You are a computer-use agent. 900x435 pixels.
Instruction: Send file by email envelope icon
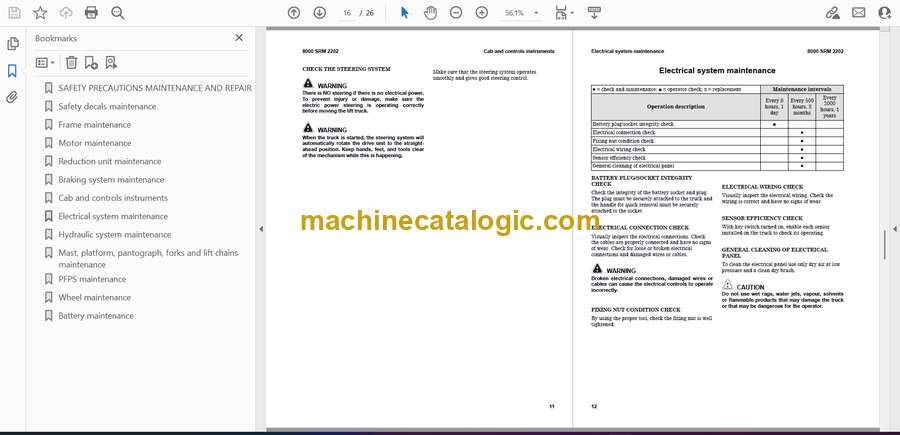[x=859, y=13]
